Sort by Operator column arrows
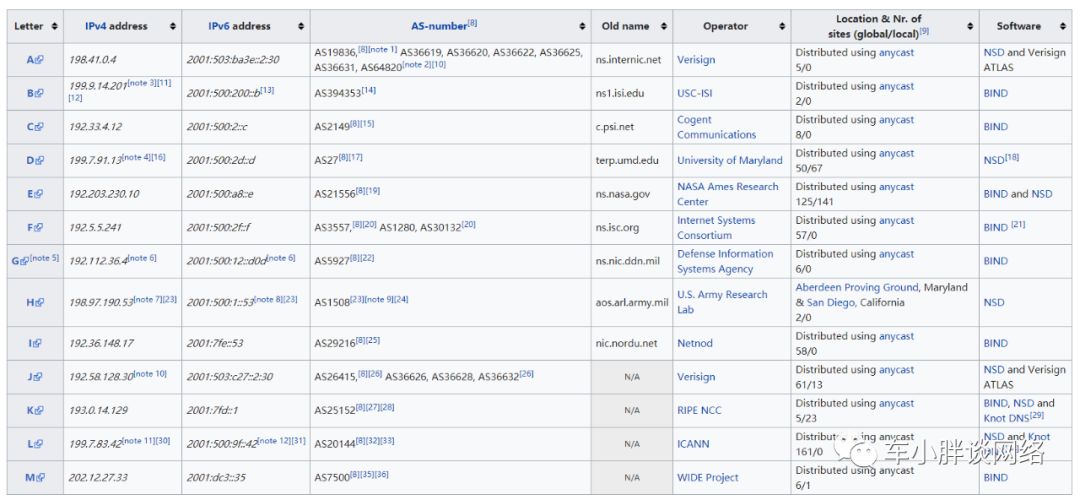 [x=782, y=26]
